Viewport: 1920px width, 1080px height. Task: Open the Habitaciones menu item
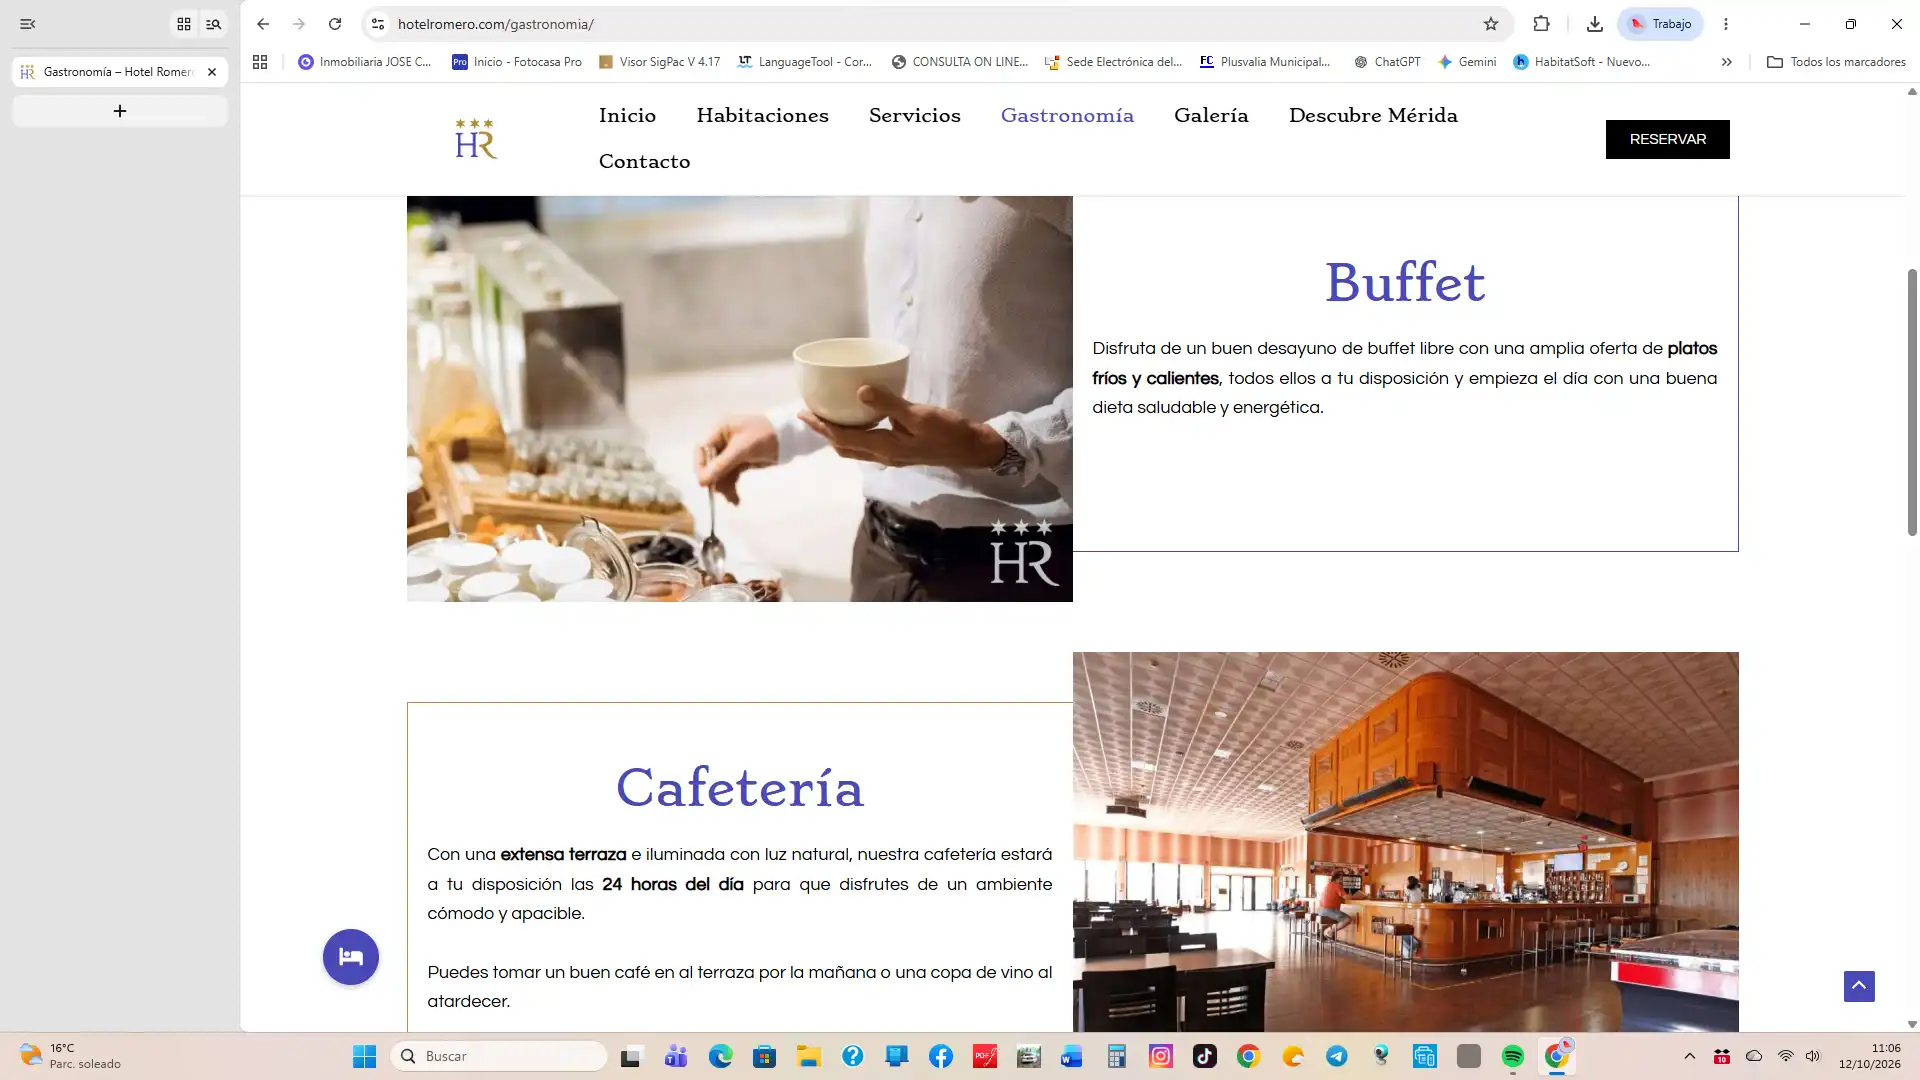762,115
